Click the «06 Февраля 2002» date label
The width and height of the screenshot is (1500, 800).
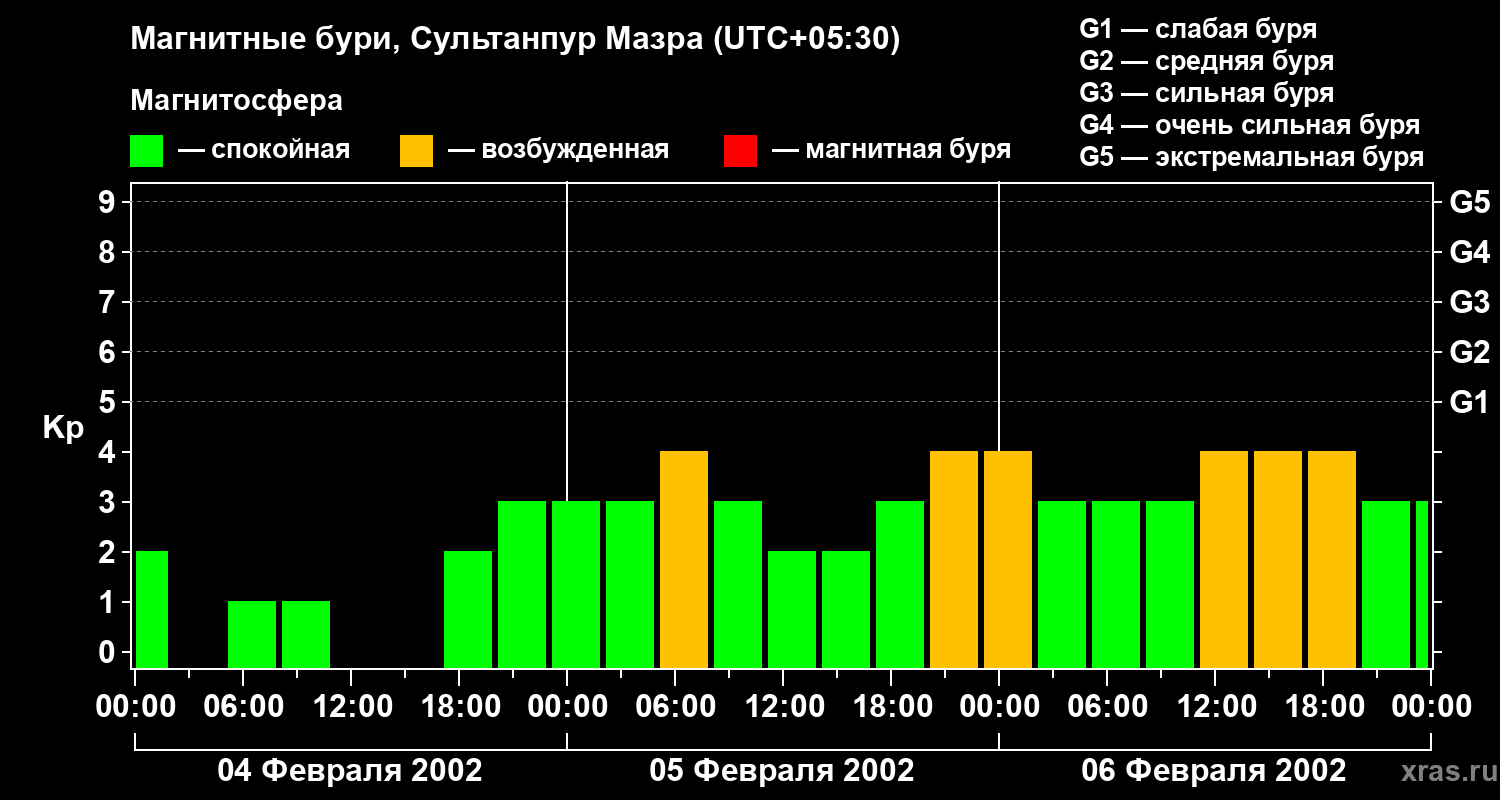[1214, 771]
